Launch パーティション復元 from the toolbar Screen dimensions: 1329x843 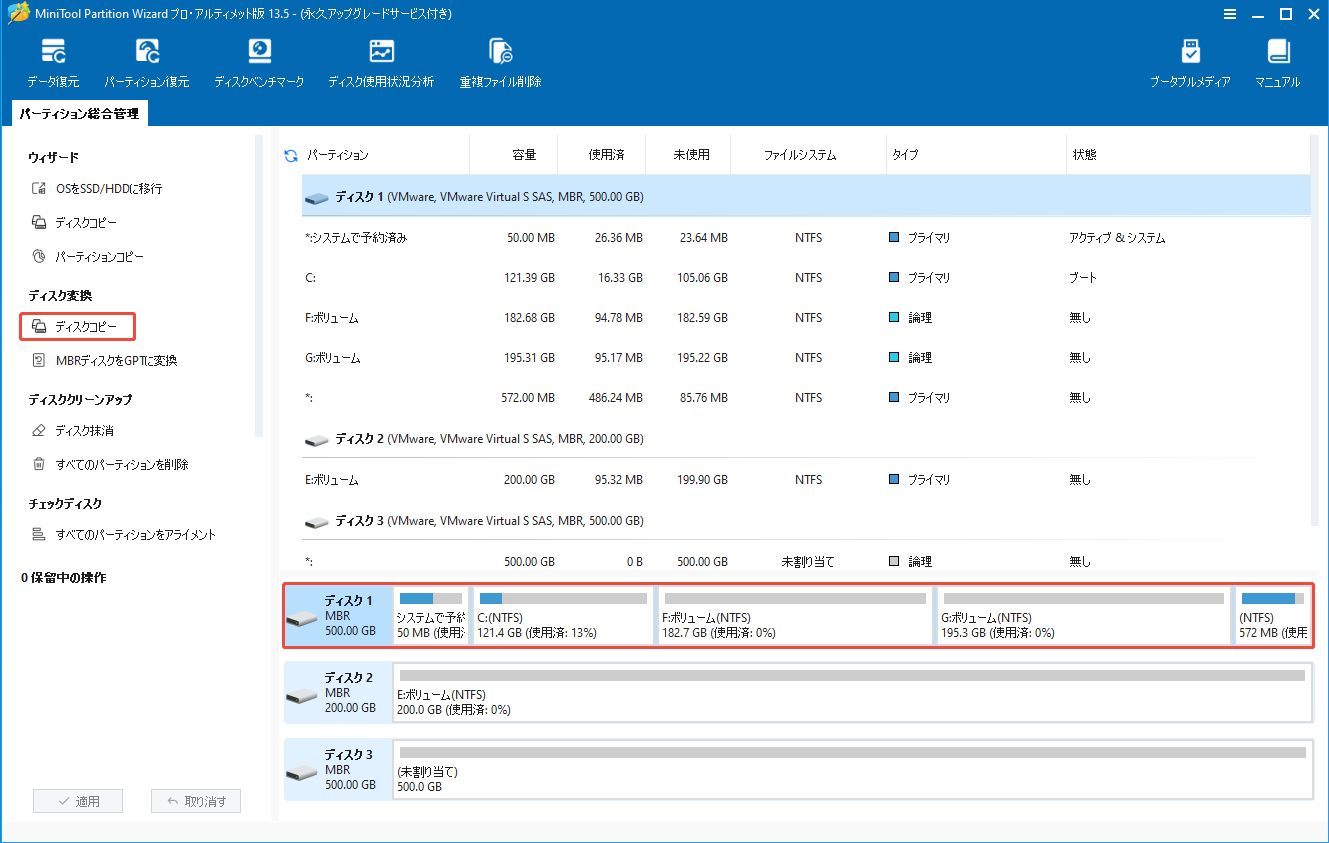coord(148,60)
